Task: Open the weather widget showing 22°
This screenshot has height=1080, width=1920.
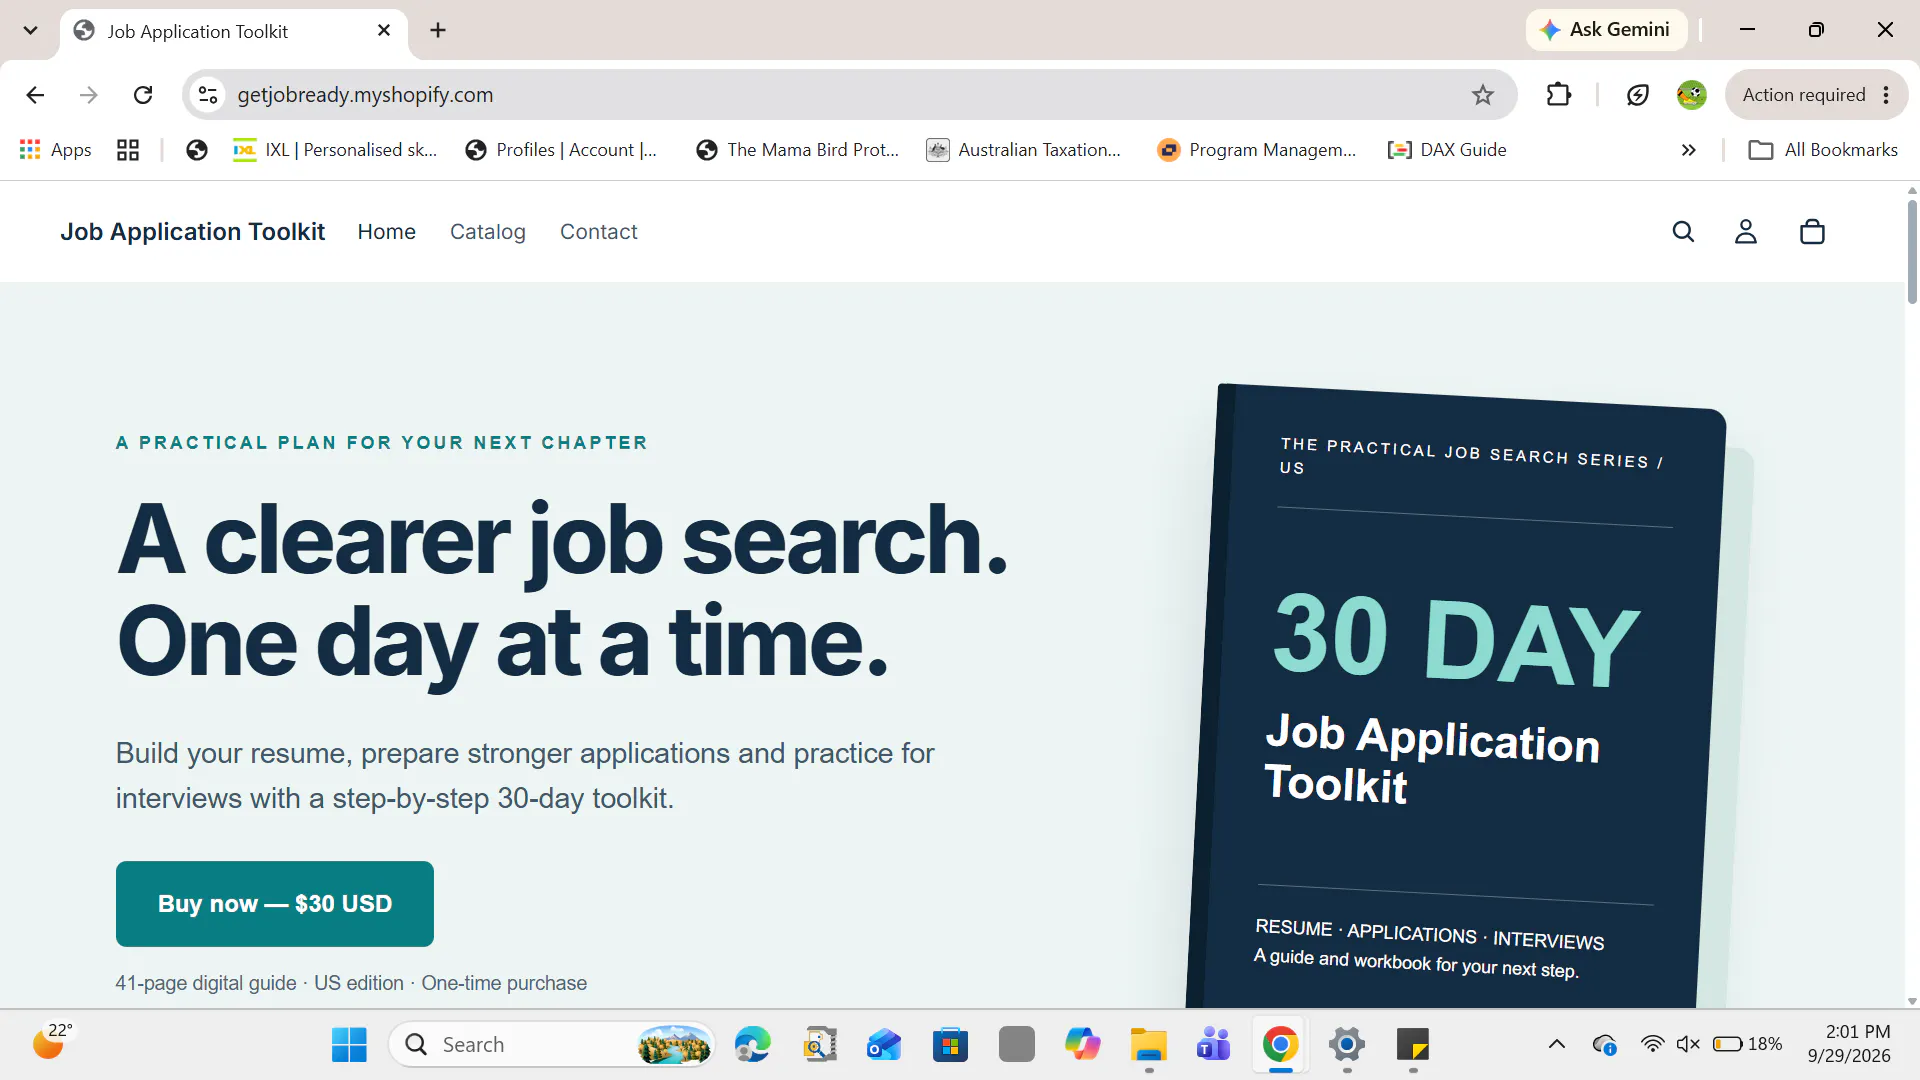Action: (53, 1043)
